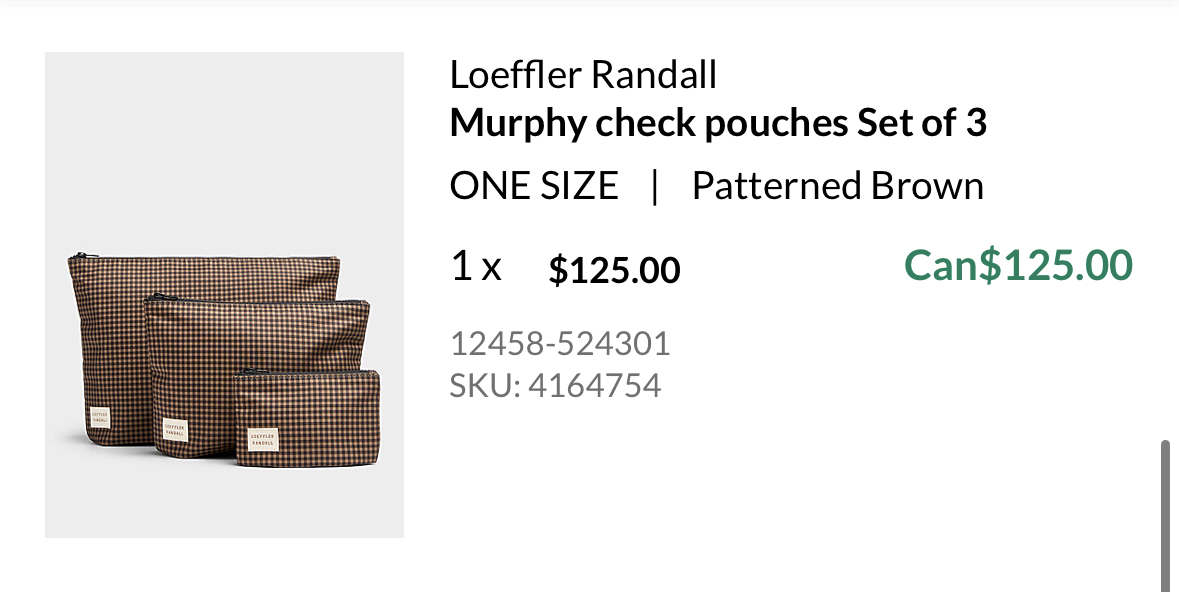Screen dimensions: 1179x592
Task: Click the largest pouch in the product photo
Action: click(110, 330)
